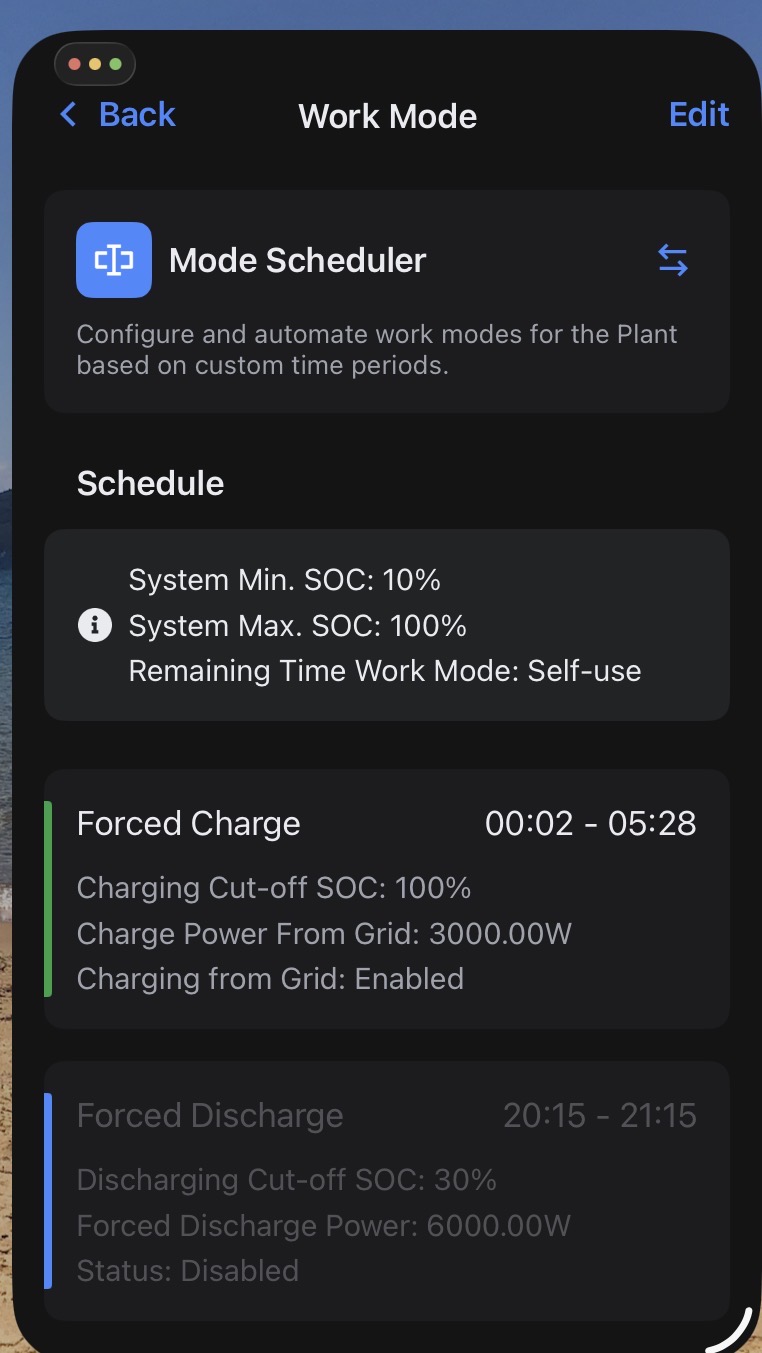Click the Status: Disabled line
This screenshot has height=1353, width=762.
point(188,1271)
